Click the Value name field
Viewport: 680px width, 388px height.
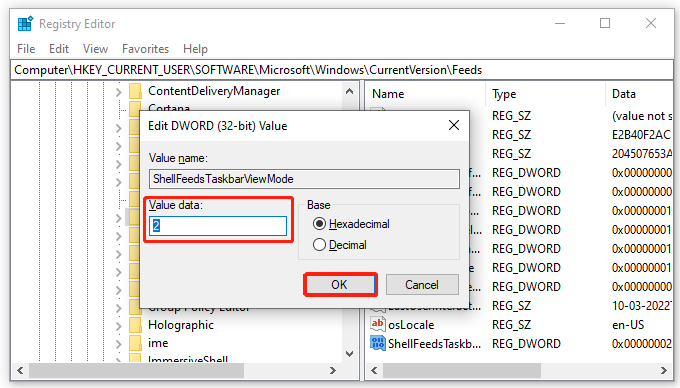click(x=304, y=179)
